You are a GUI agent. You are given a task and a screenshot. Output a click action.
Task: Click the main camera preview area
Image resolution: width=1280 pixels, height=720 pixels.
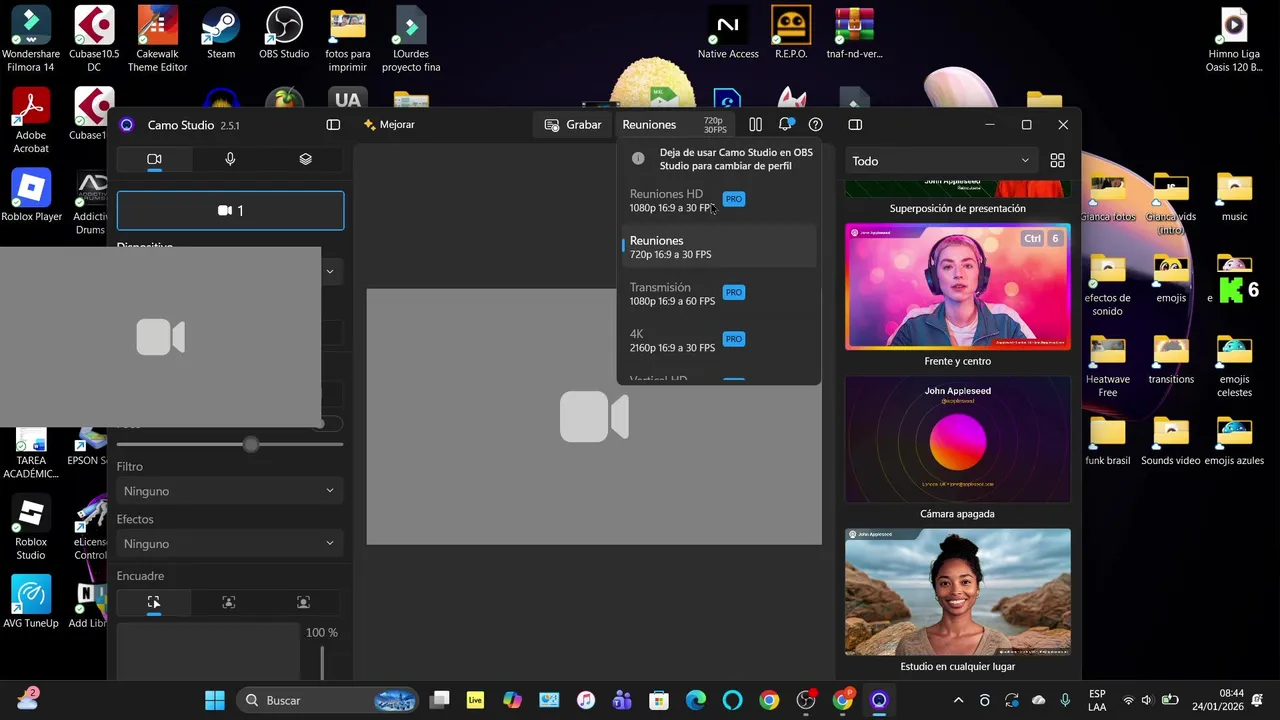tap(594, 417)
